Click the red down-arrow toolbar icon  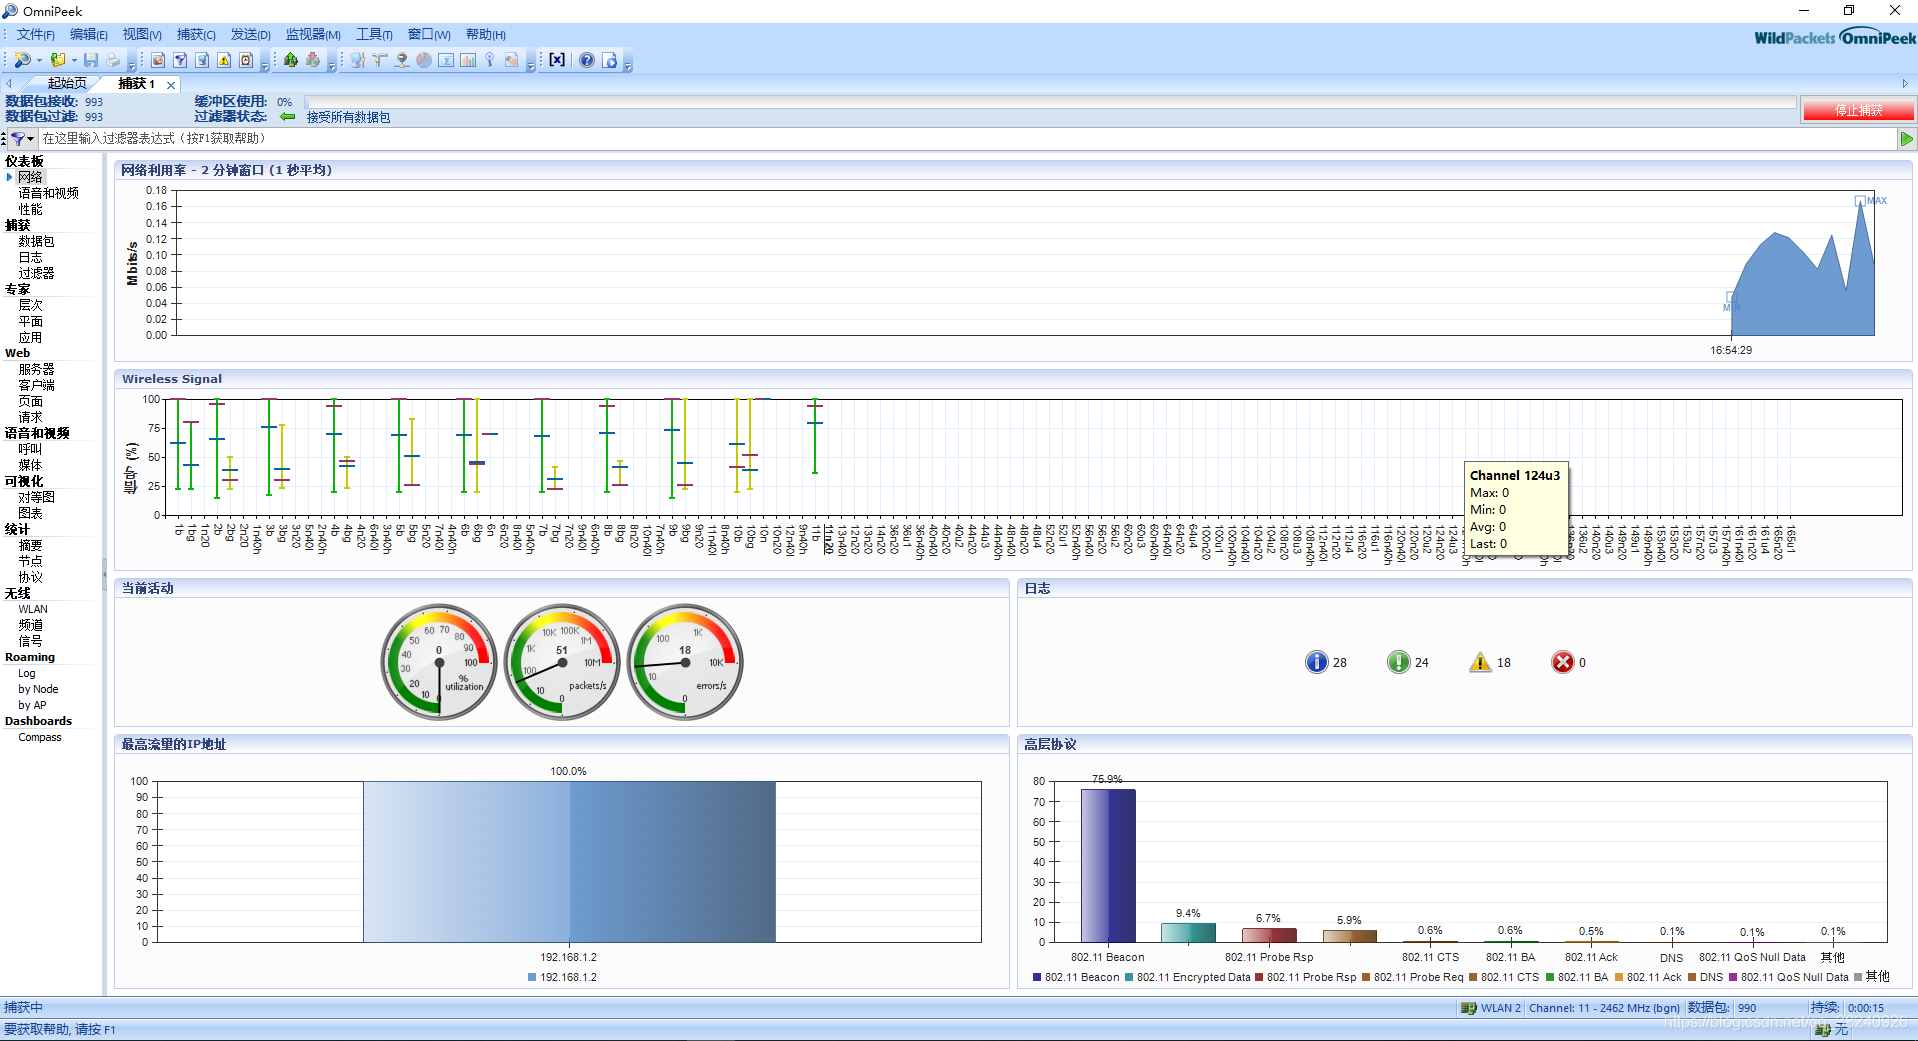pyautogui.click(x=313, y=60)
